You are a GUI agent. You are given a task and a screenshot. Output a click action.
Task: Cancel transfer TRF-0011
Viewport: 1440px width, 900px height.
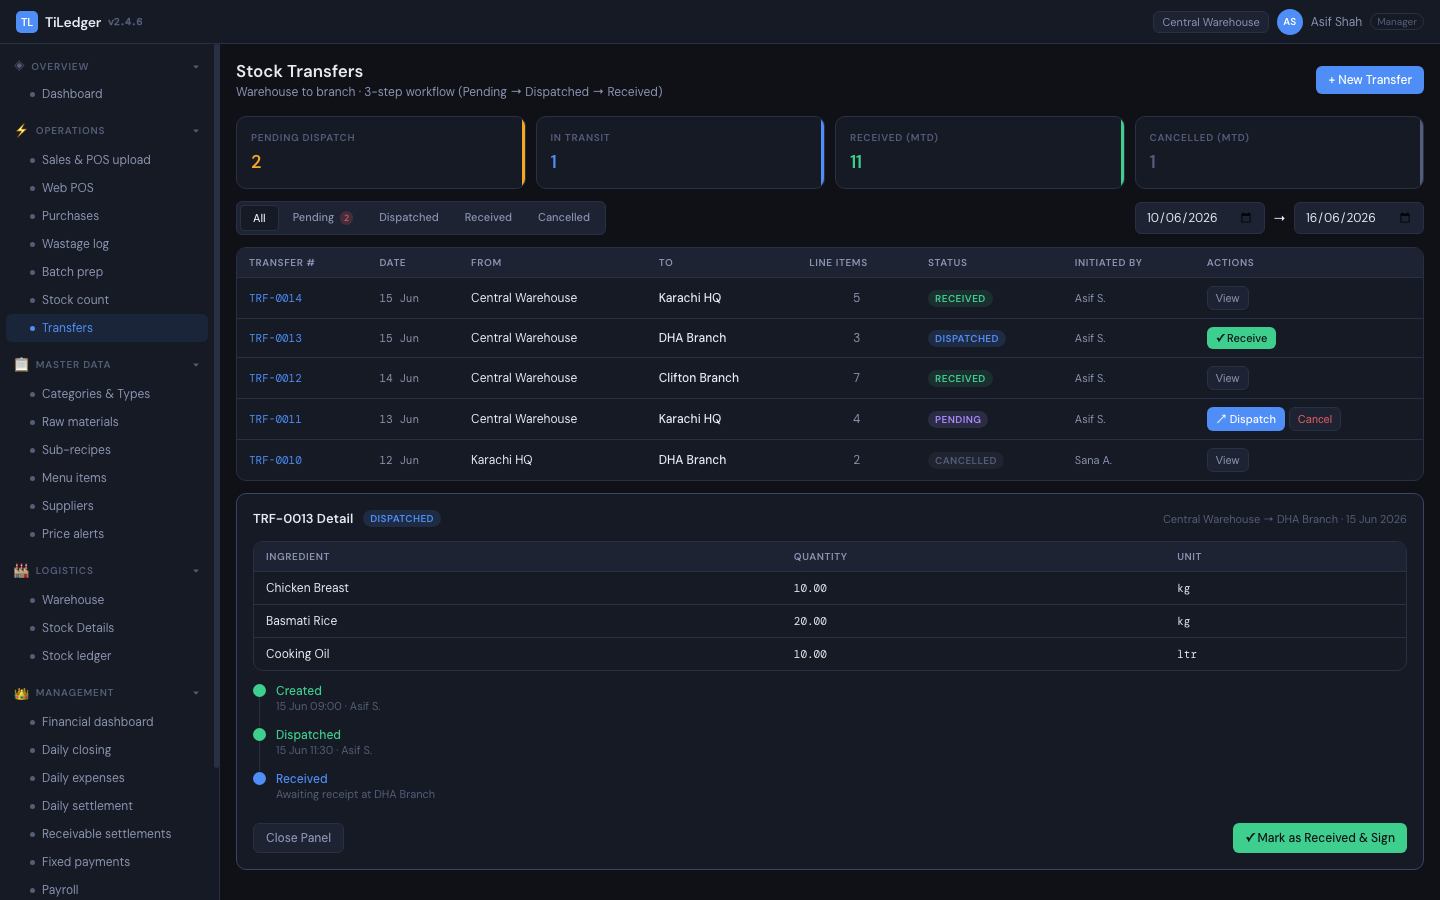pos(1314,419)
